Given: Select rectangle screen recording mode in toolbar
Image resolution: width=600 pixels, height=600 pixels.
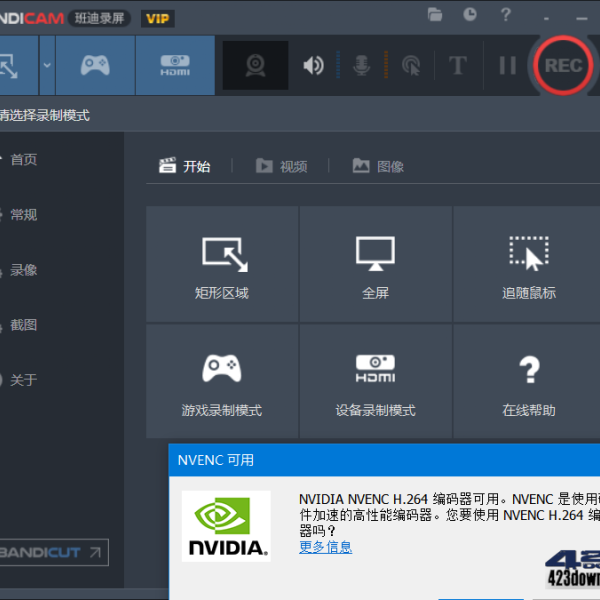Looking at the screenshot, I should 18,65.
